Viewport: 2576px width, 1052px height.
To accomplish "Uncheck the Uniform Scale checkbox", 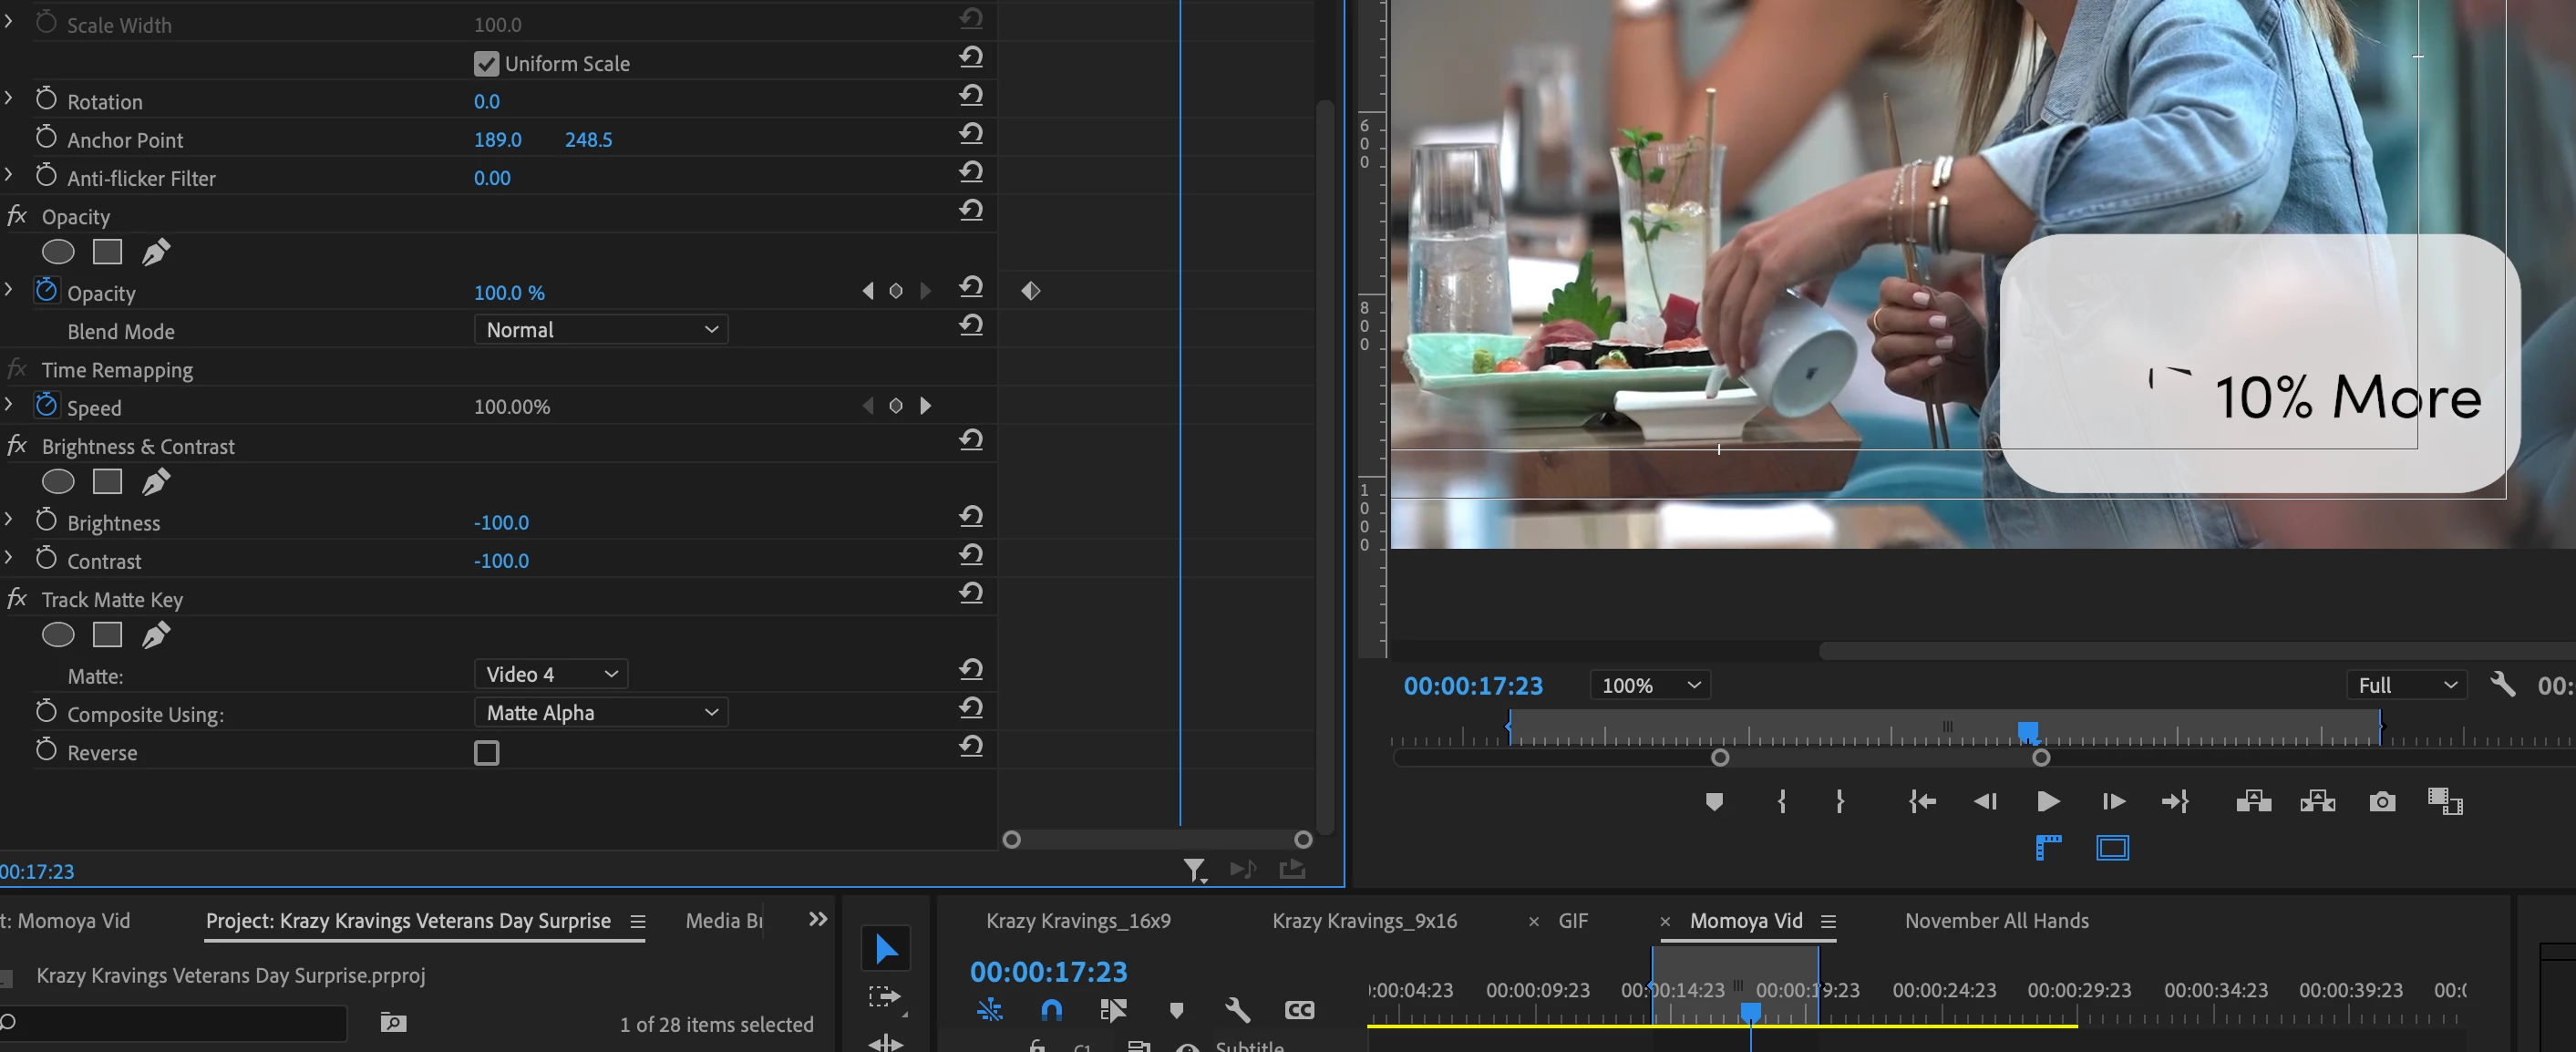I will (486, 64).
